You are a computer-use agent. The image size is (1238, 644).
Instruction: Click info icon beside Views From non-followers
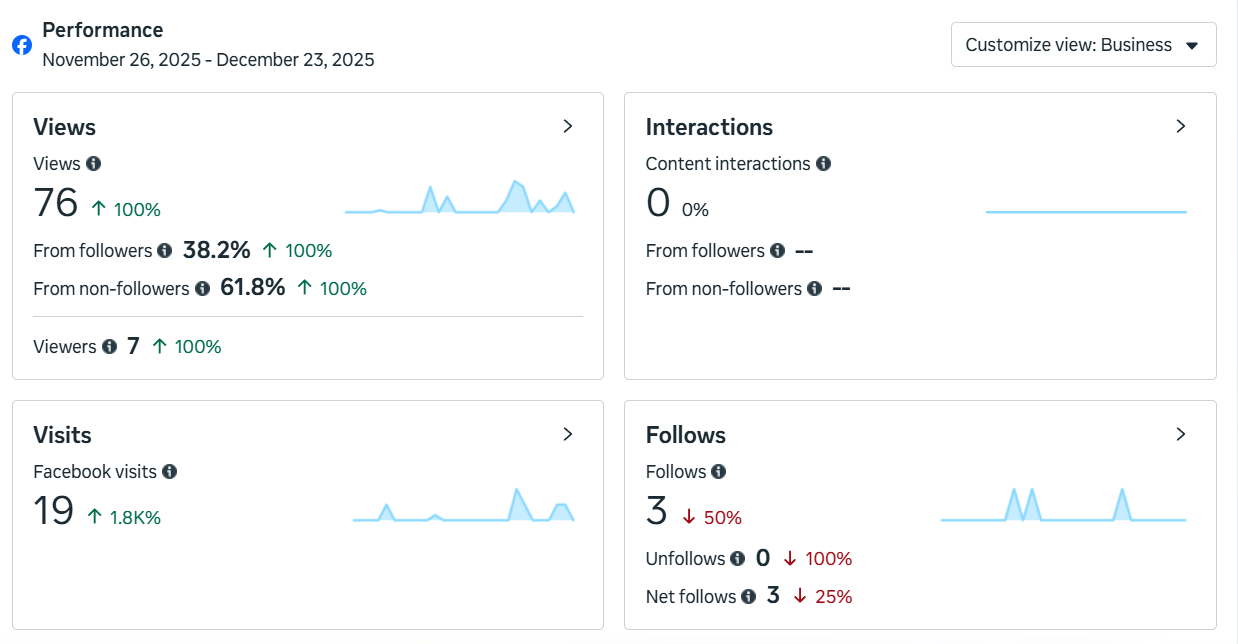(x=202, y=288)
